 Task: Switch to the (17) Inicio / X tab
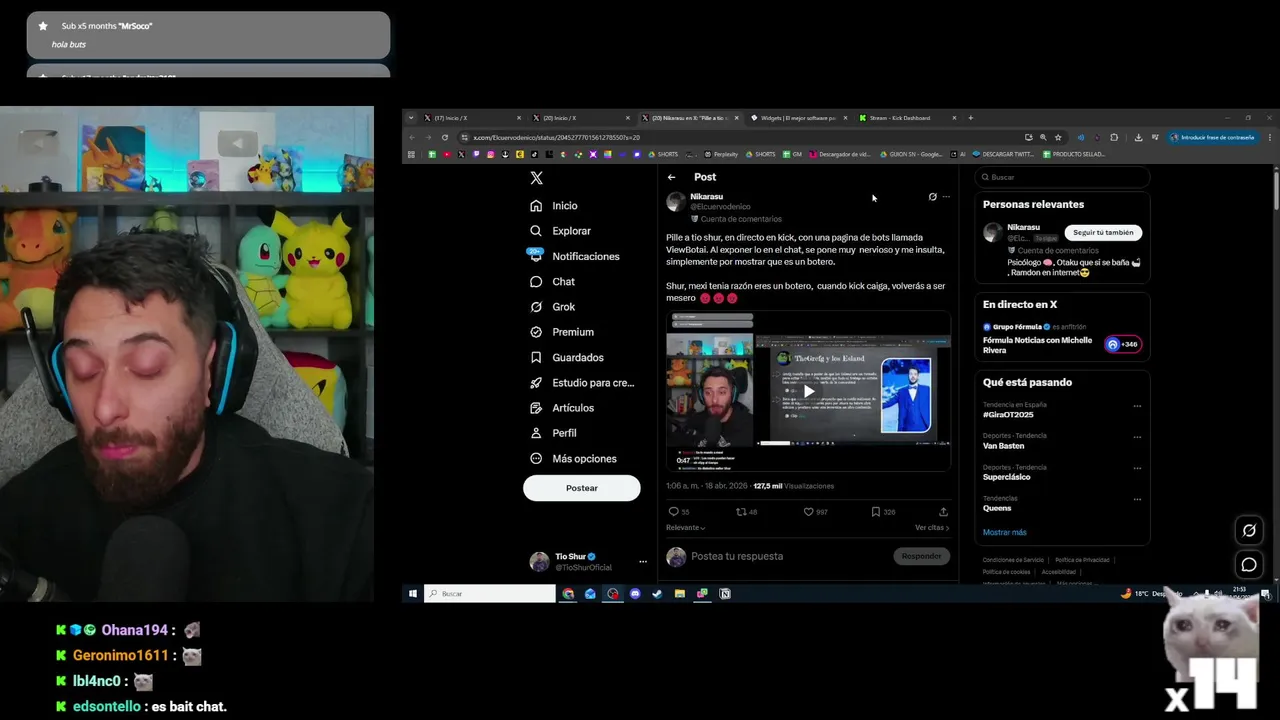(x=471, y=118)
